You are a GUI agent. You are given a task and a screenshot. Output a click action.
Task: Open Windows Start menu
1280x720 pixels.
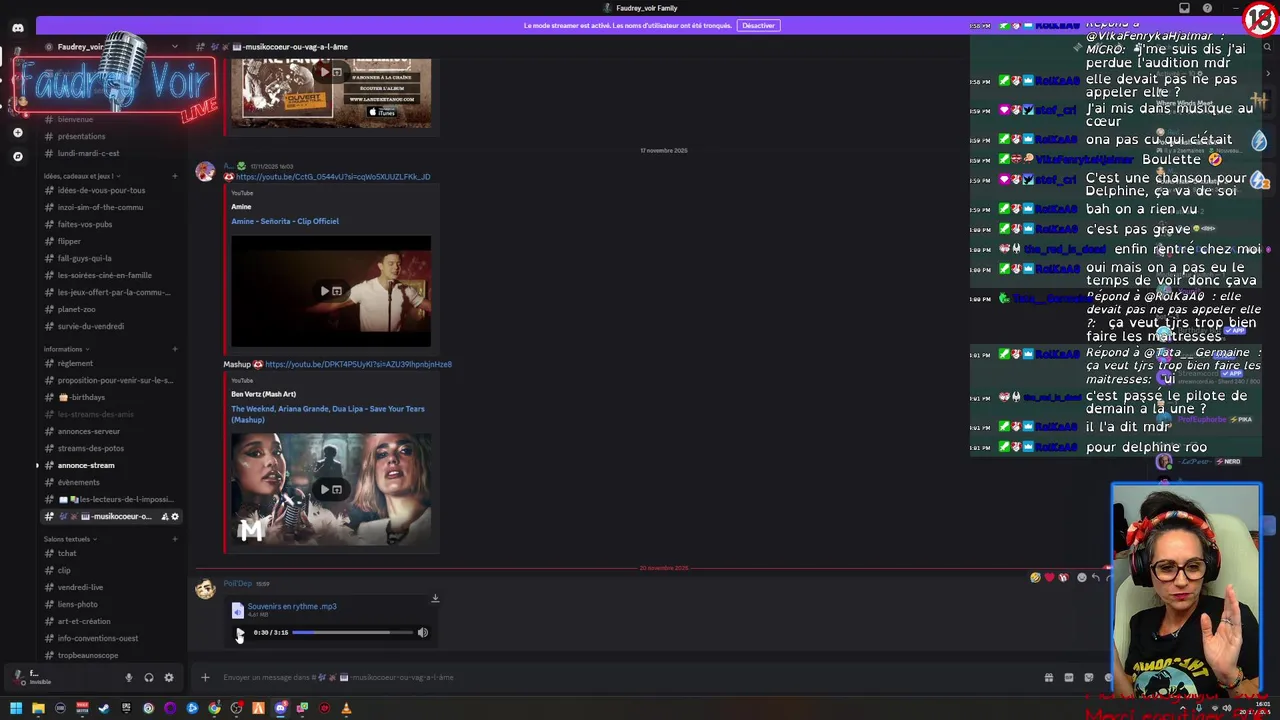pyautogui.click(x=16, y=708)
